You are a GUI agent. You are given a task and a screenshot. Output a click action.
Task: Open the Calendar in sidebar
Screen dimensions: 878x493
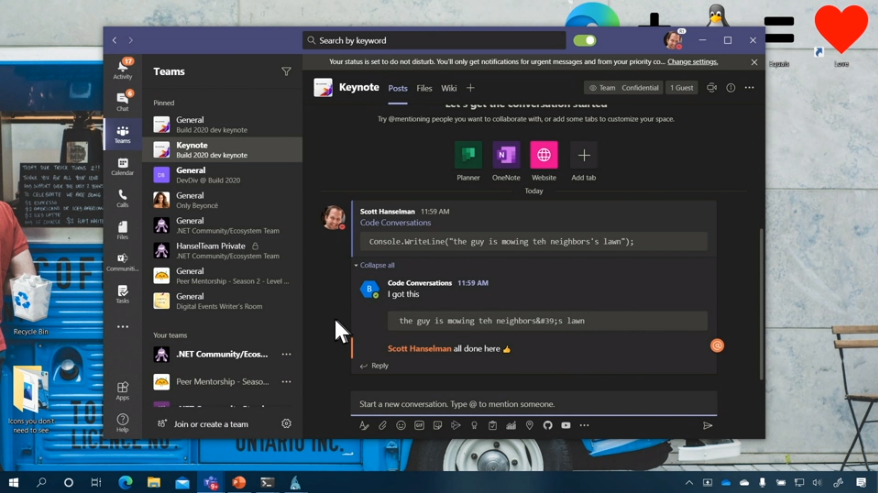pos(123,166)
